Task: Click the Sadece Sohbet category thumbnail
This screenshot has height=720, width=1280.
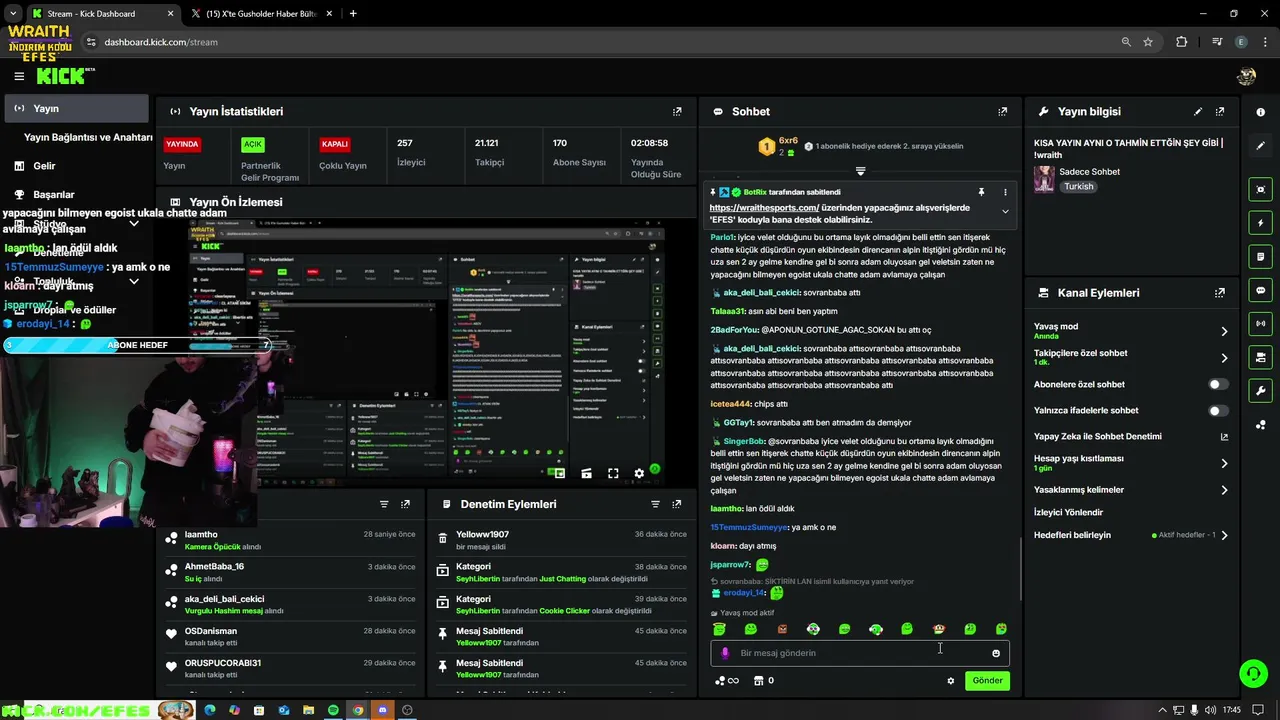Action: coord(1044,179)
